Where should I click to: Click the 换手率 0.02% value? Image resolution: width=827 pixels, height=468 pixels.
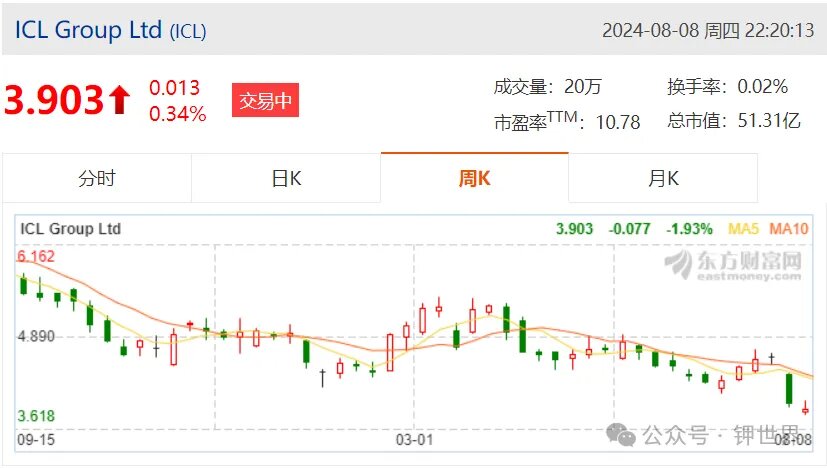point(728,87)
